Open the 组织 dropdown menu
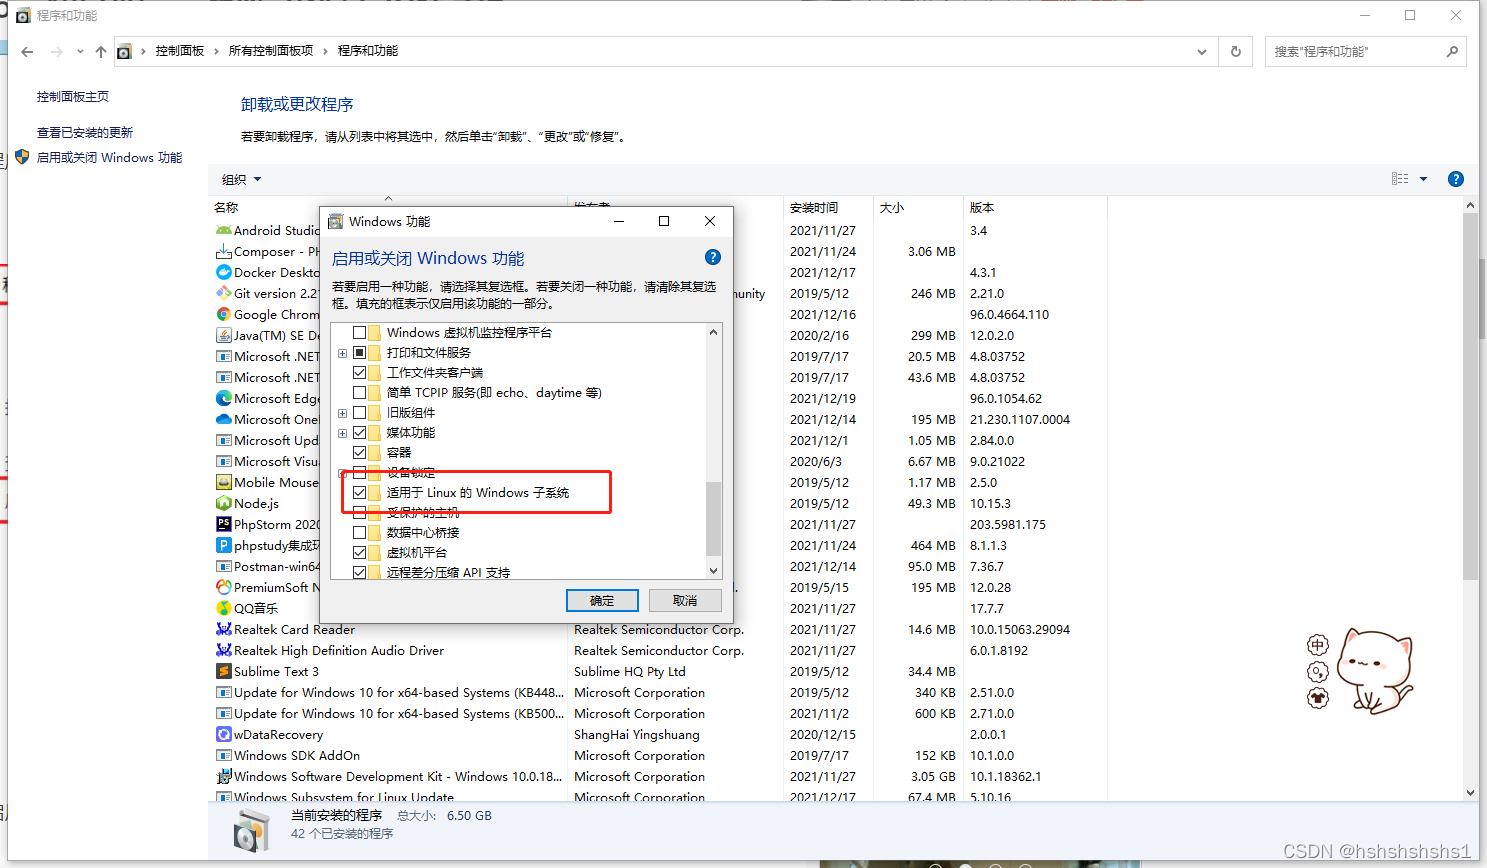 coord(241,179)
